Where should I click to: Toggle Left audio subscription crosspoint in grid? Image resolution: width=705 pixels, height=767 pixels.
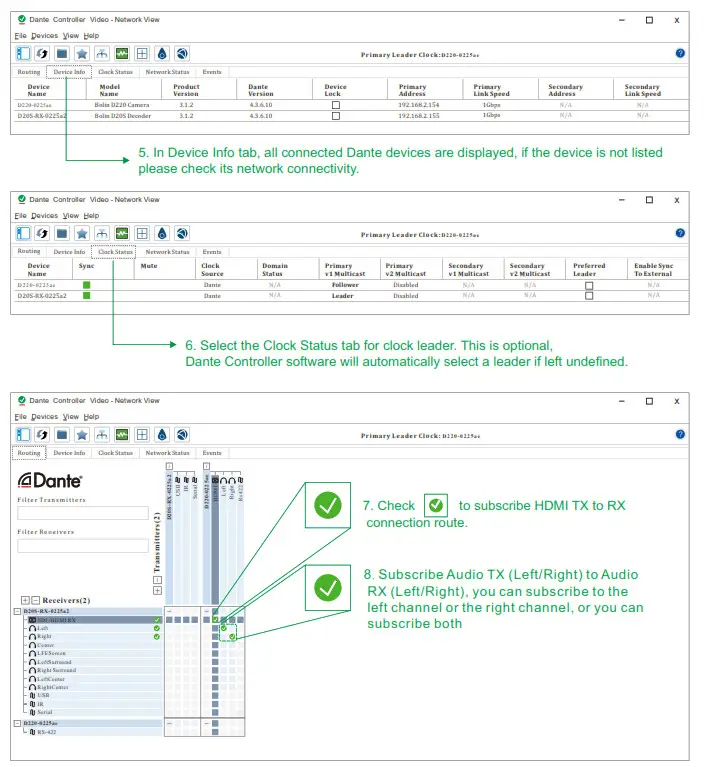tap(224, 628)
